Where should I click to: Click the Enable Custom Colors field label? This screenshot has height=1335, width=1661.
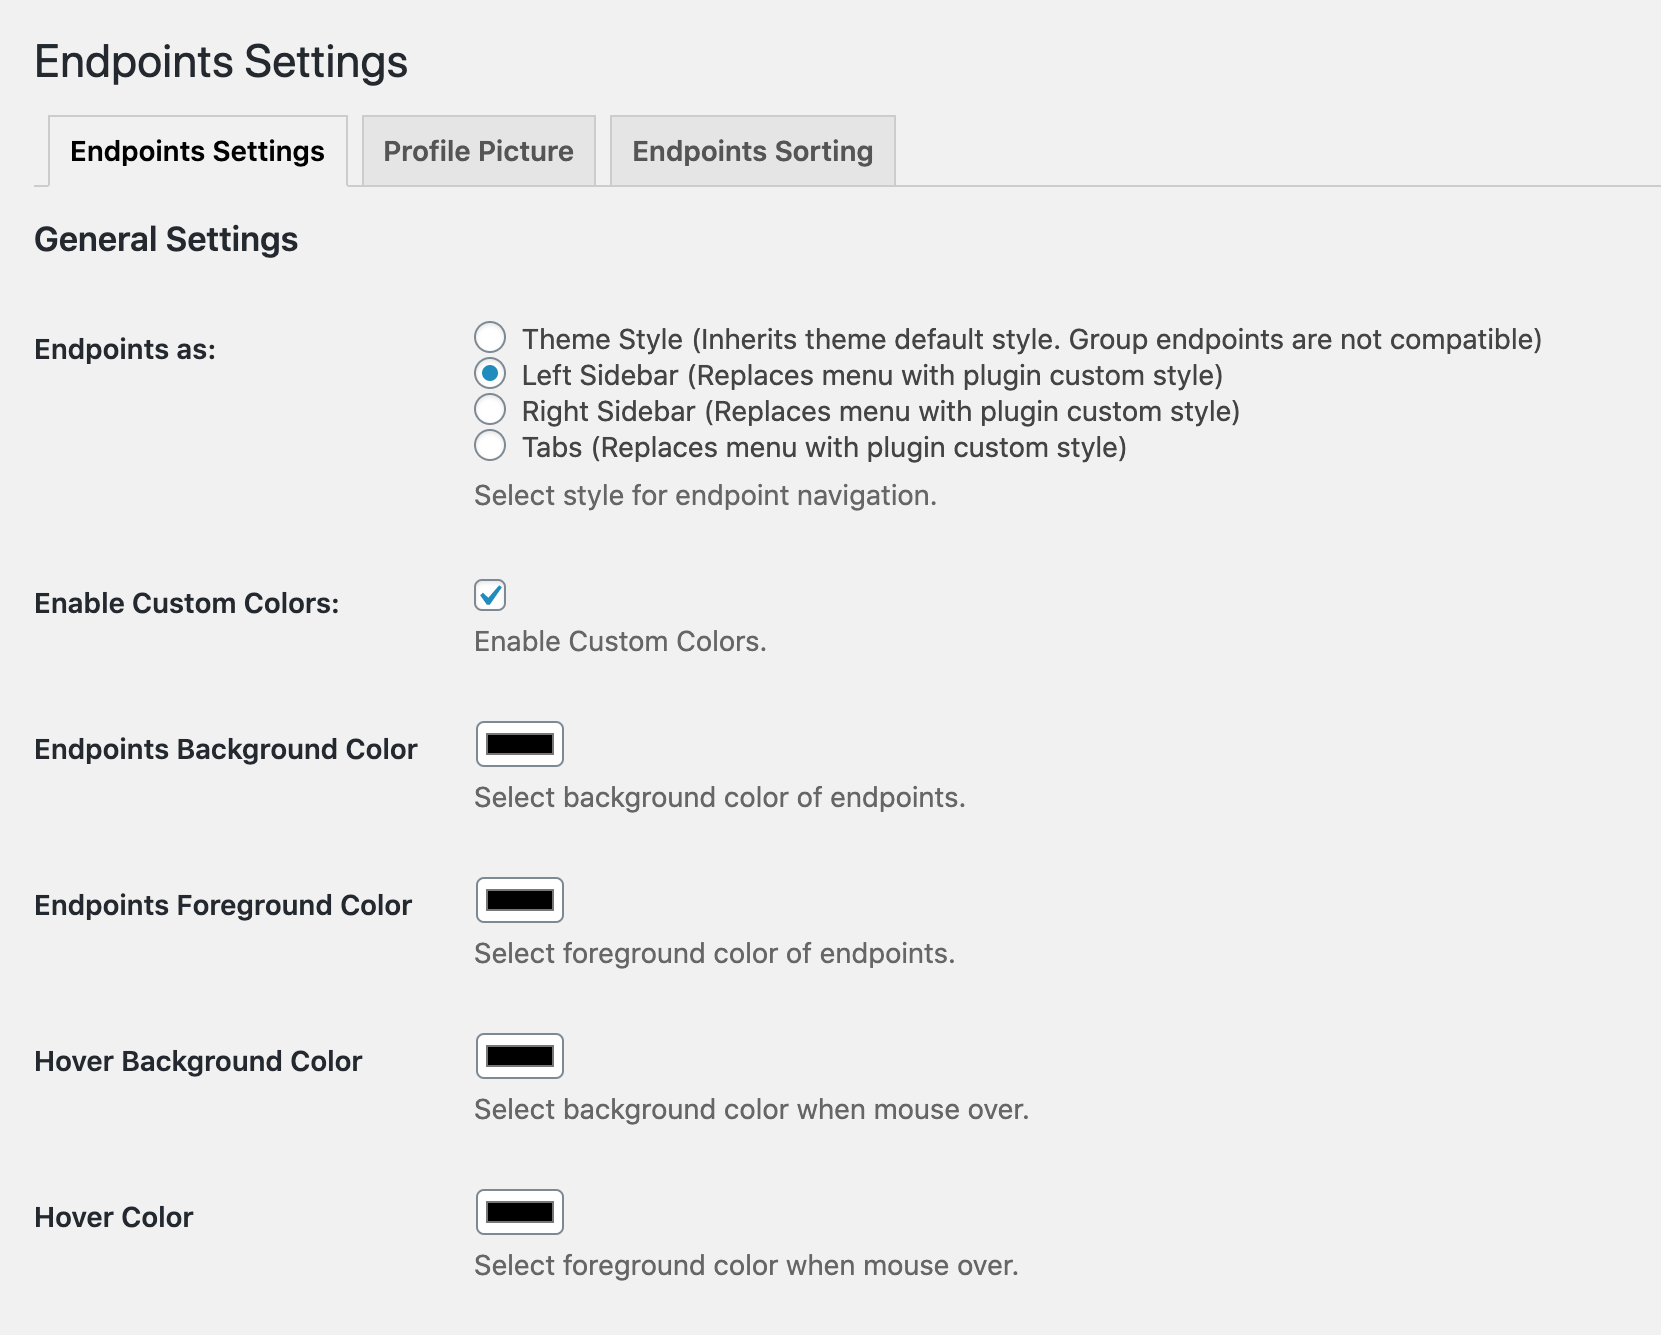[x=187, y=604]
